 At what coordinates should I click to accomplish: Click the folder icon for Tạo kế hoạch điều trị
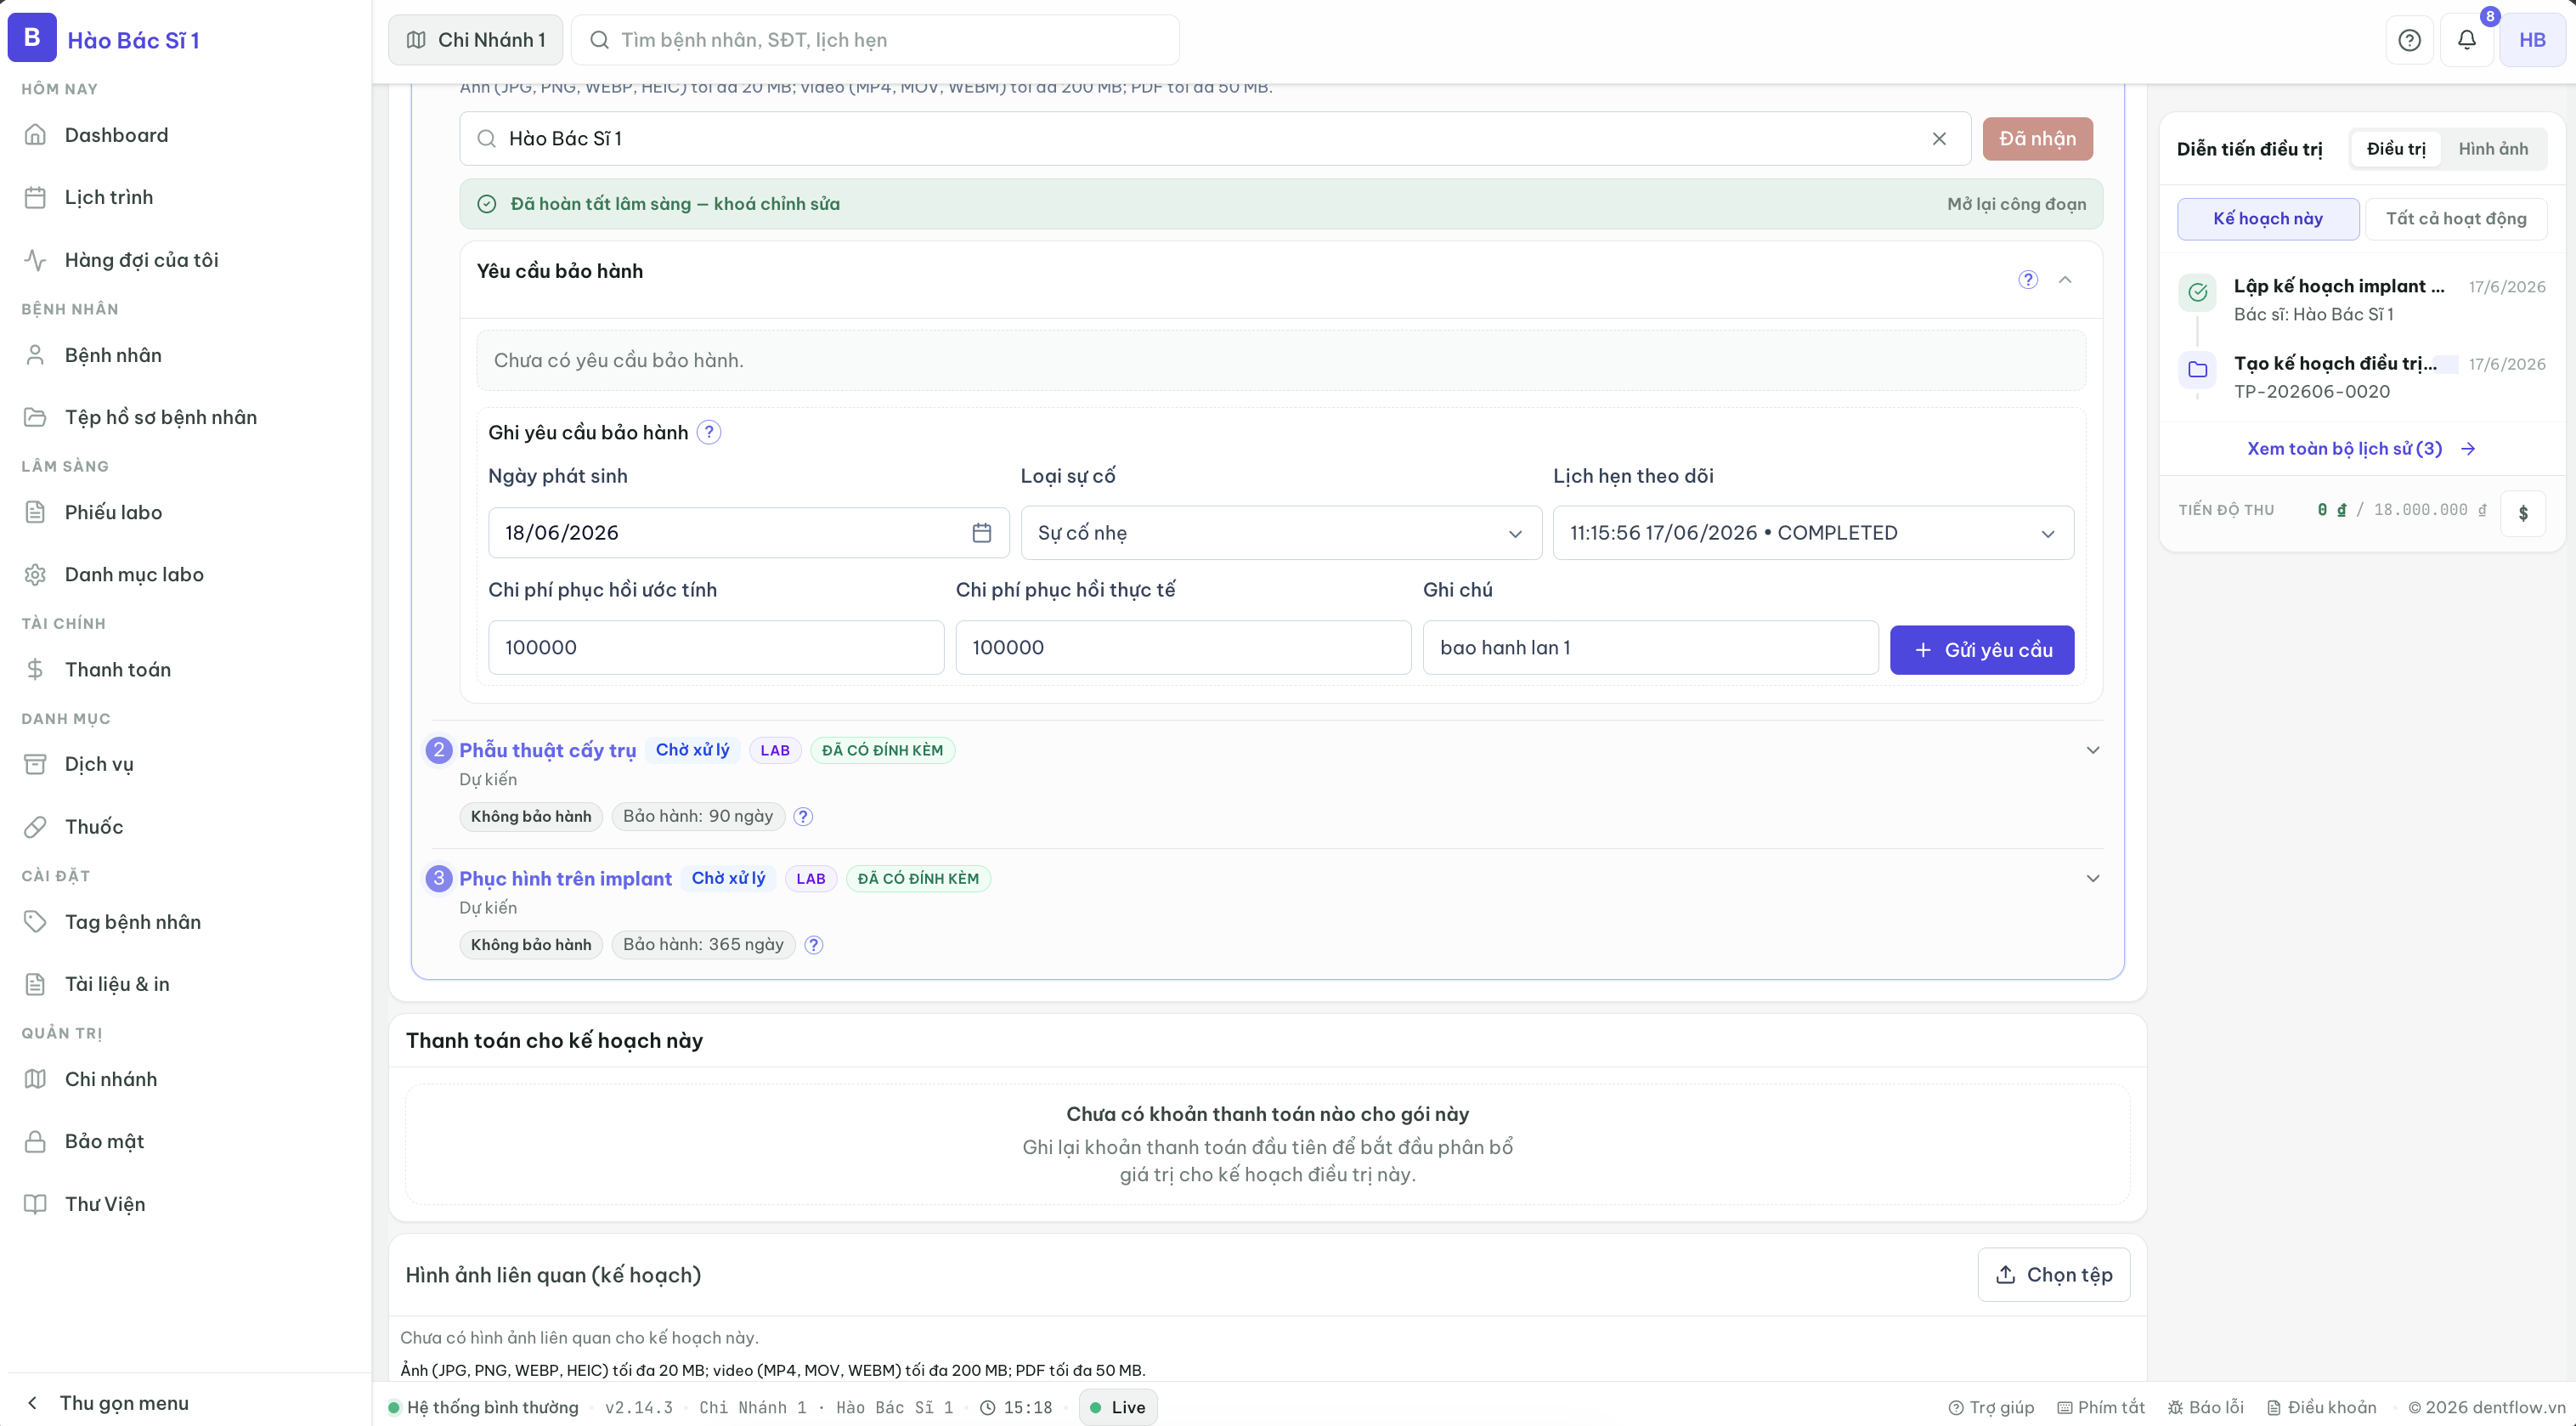point(2198,370)
